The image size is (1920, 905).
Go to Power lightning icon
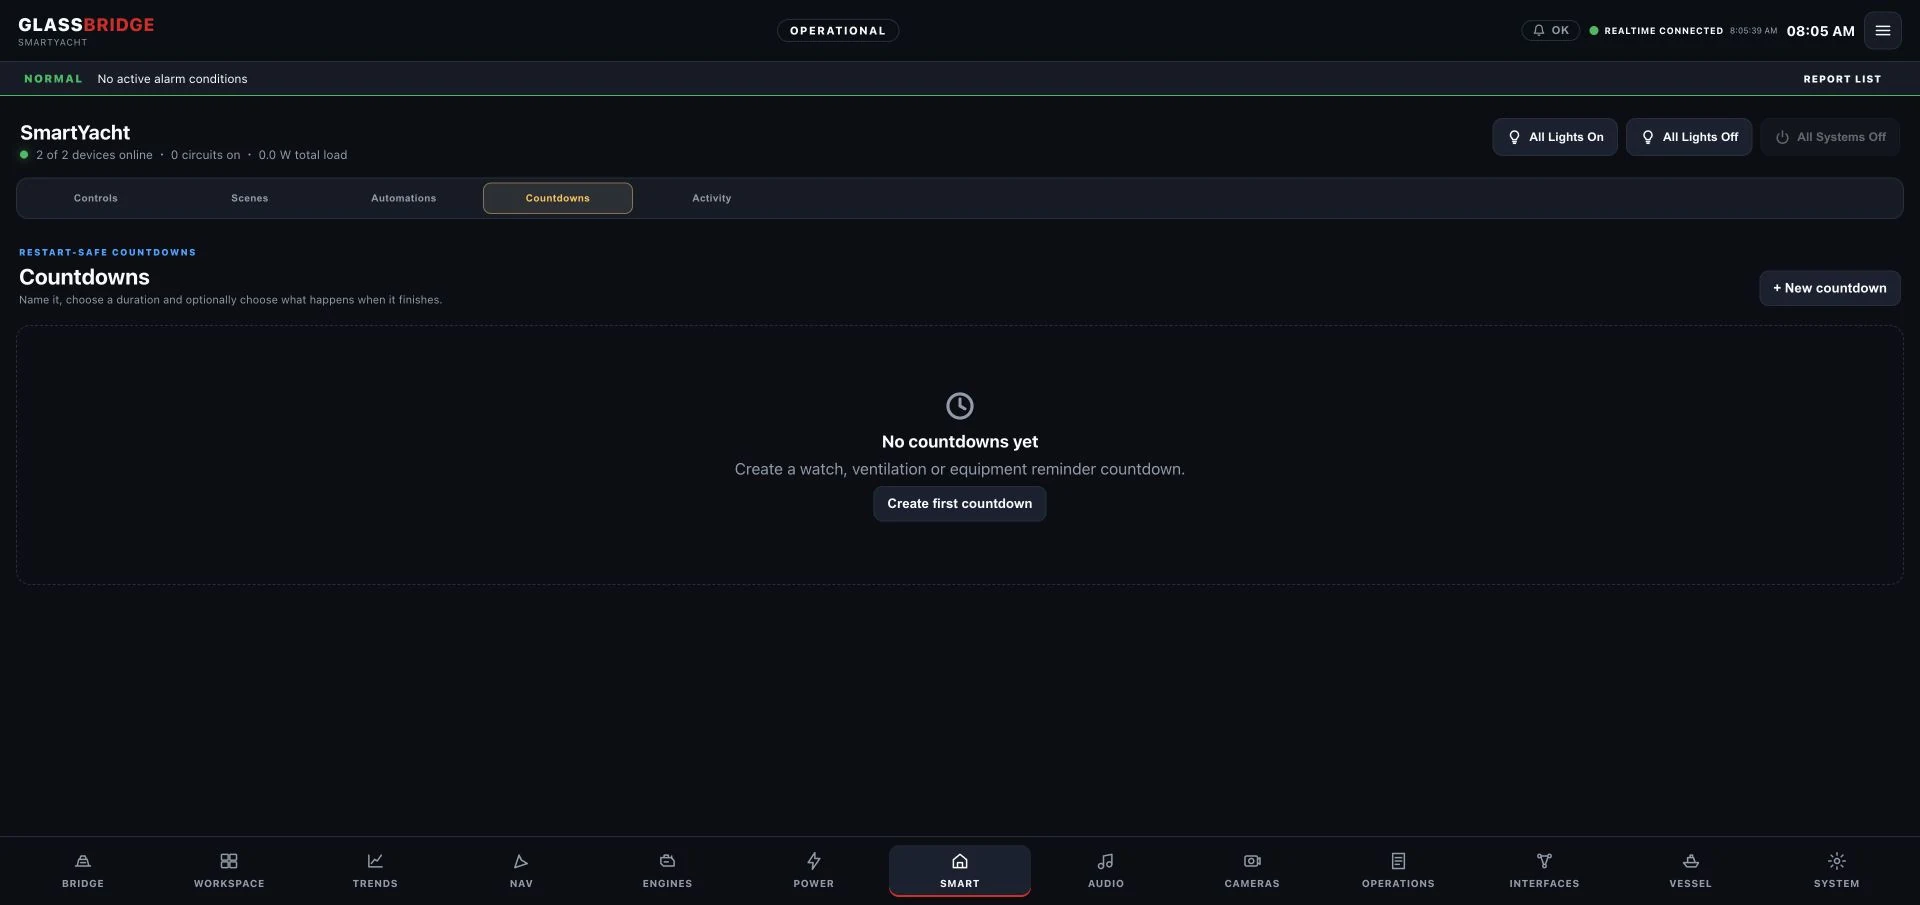click(814, 861)
